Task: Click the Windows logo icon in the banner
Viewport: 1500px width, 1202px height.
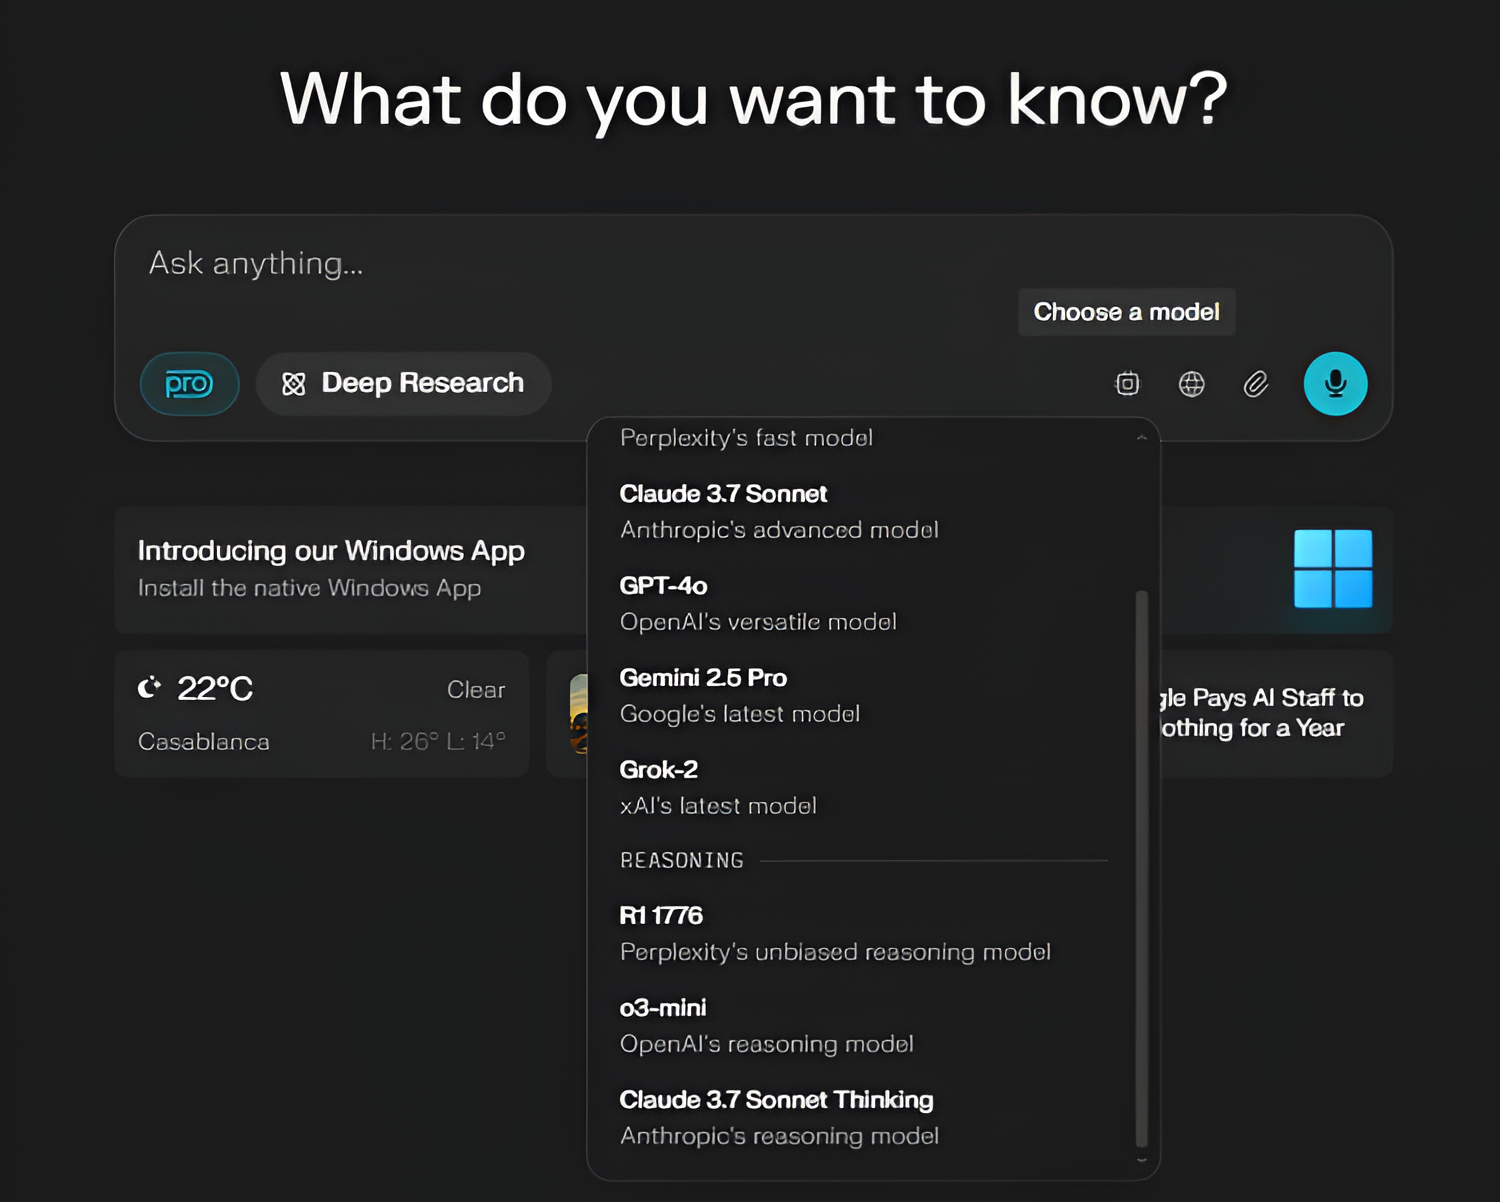Action: click(x=1333, y=568)
